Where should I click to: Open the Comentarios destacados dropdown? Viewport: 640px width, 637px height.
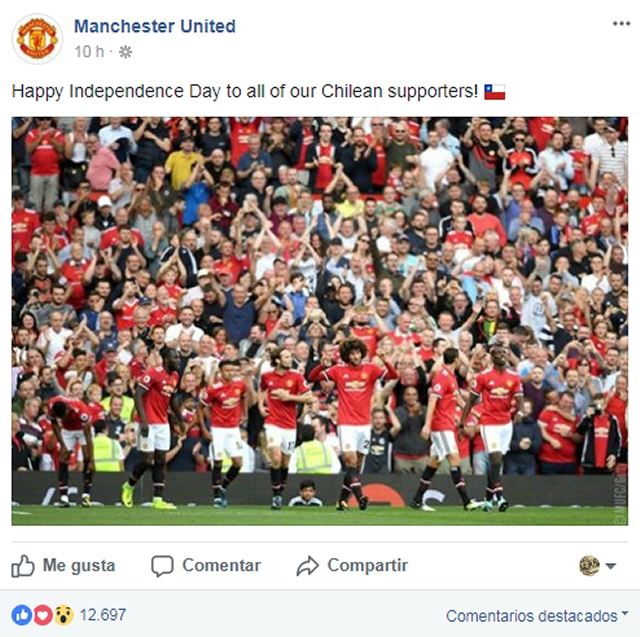537,616
